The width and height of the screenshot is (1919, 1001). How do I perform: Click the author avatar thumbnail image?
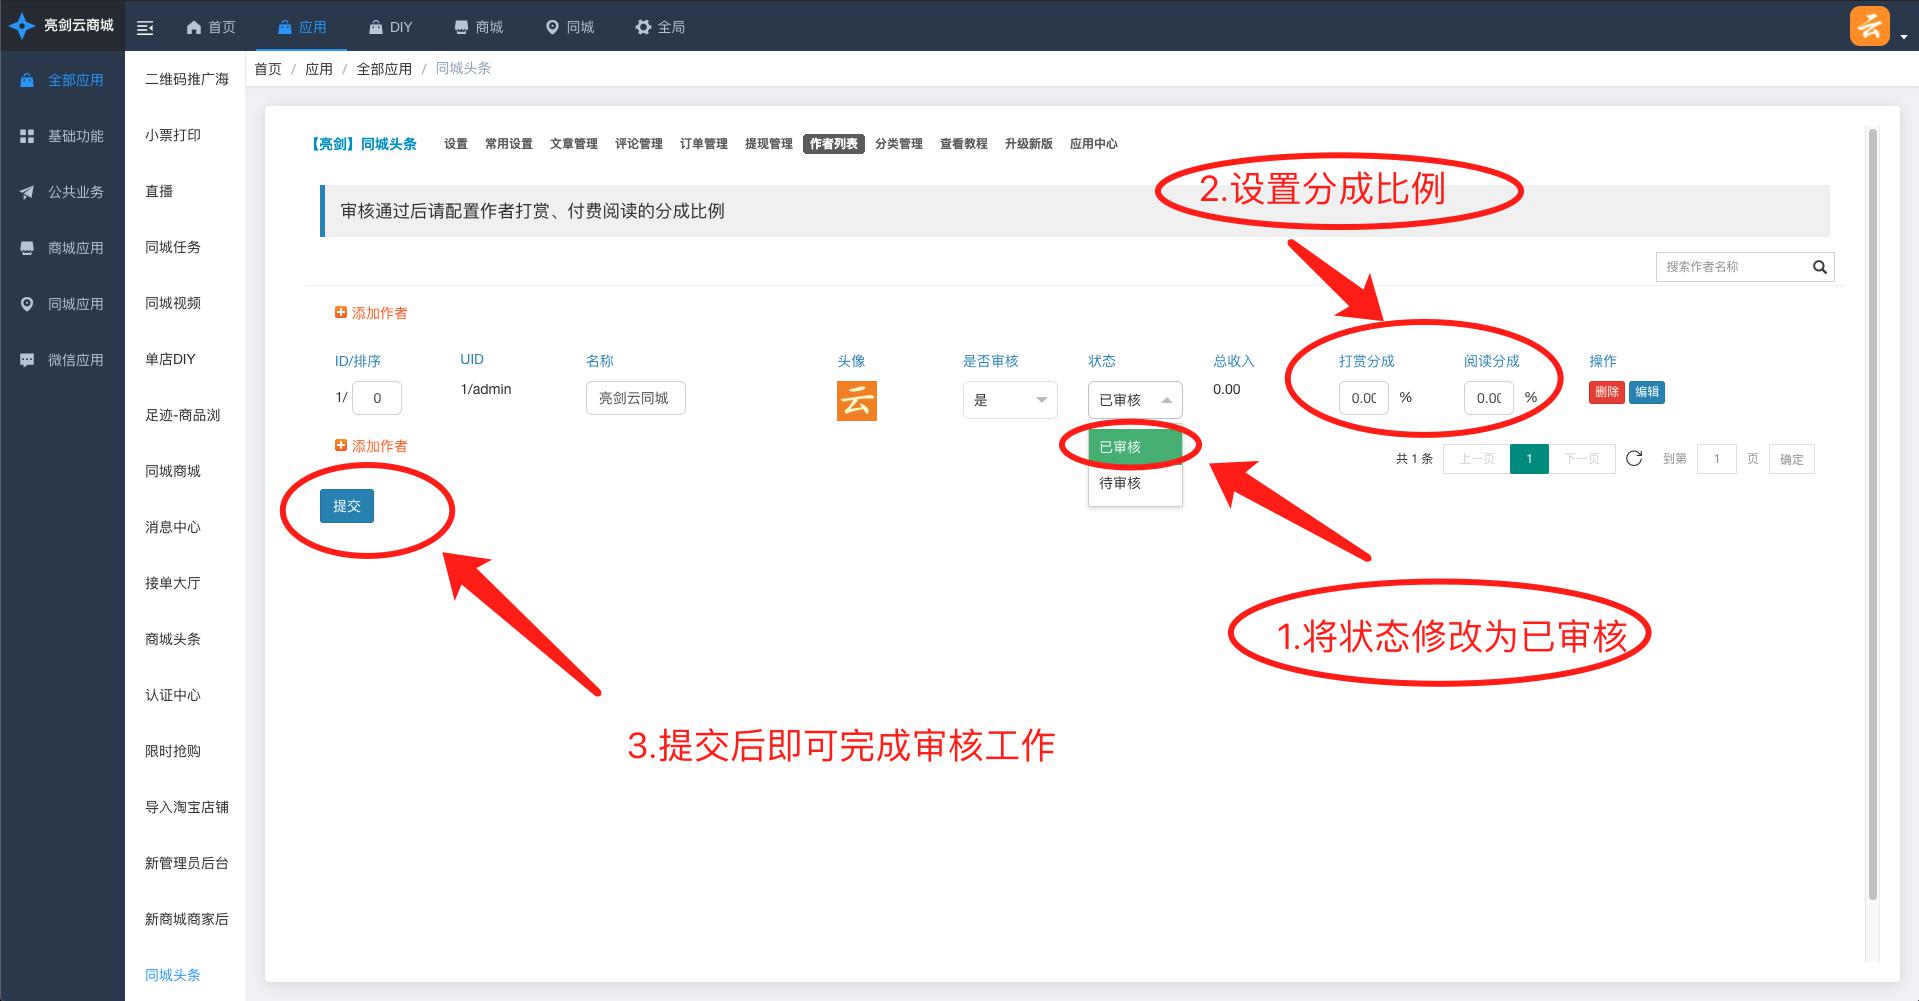[x=856, y=401]
